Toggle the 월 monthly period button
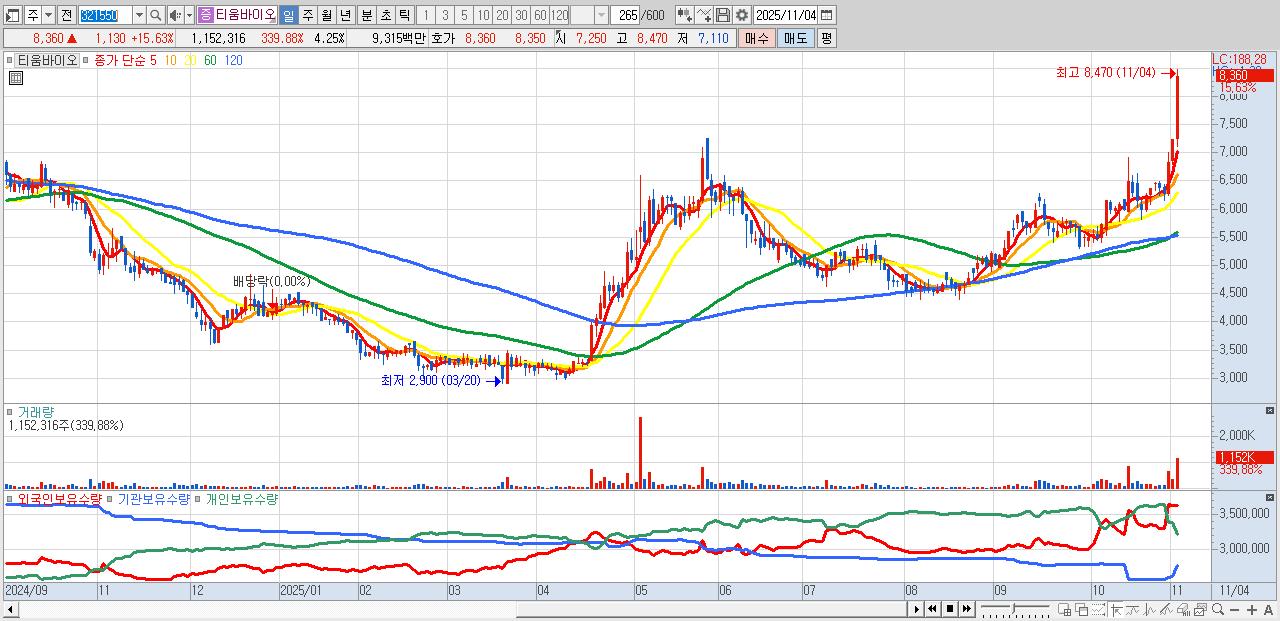Screen dimensions: 1280x621 point(326,15)
